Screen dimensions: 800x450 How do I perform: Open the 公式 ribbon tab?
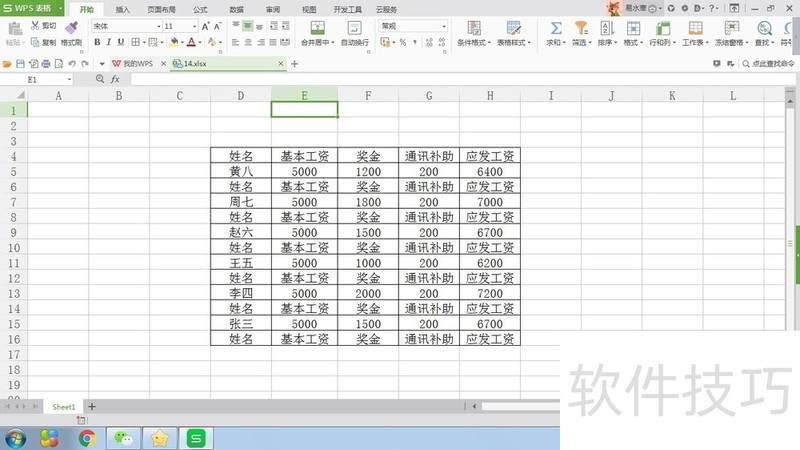pyautogui.click(x=200, y=9)
